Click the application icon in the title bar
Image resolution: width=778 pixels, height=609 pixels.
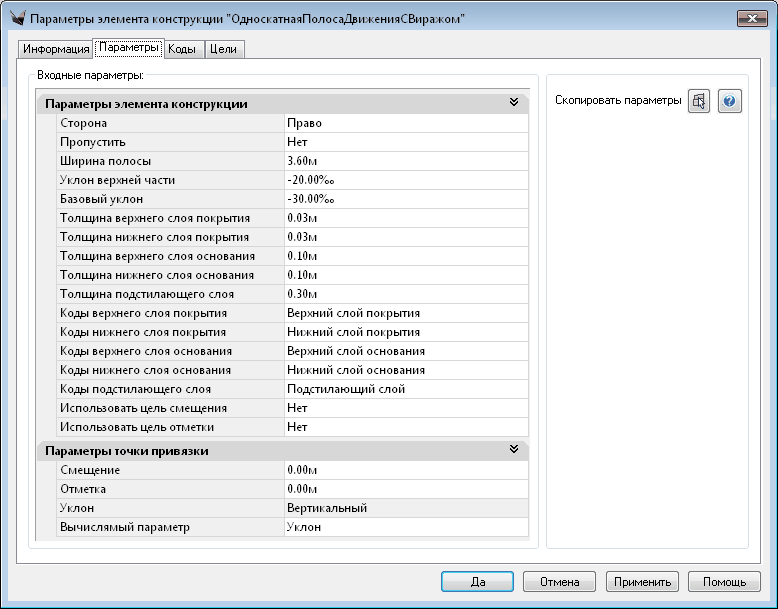[16, 19]
